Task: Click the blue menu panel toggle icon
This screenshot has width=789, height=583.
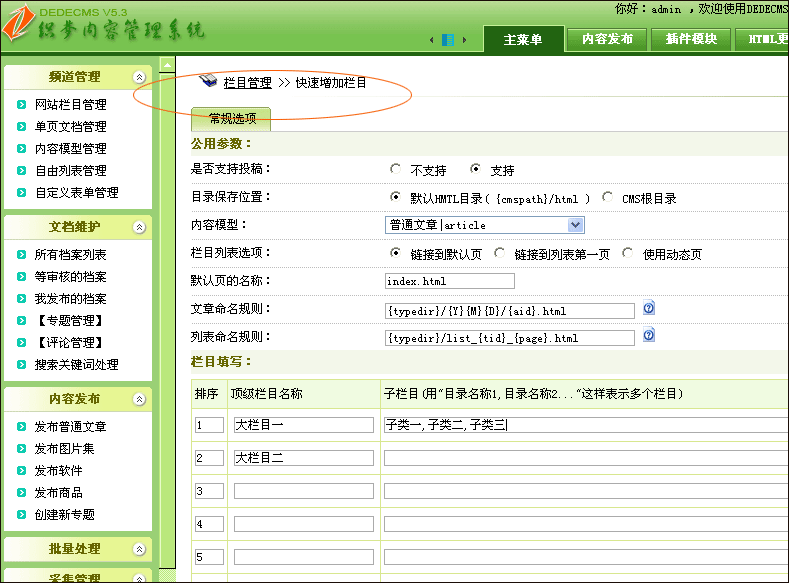Action: 448,40
